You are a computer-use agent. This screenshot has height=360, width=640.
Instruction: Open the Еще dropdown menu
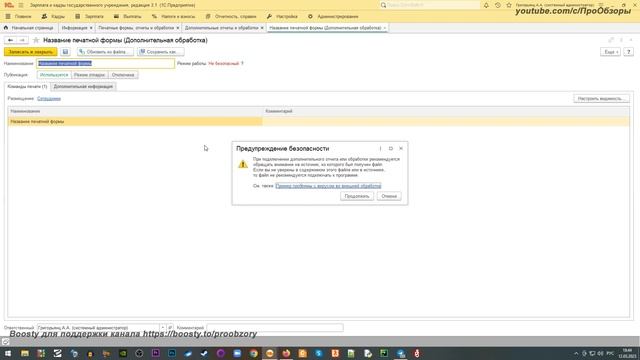[610, 52]
